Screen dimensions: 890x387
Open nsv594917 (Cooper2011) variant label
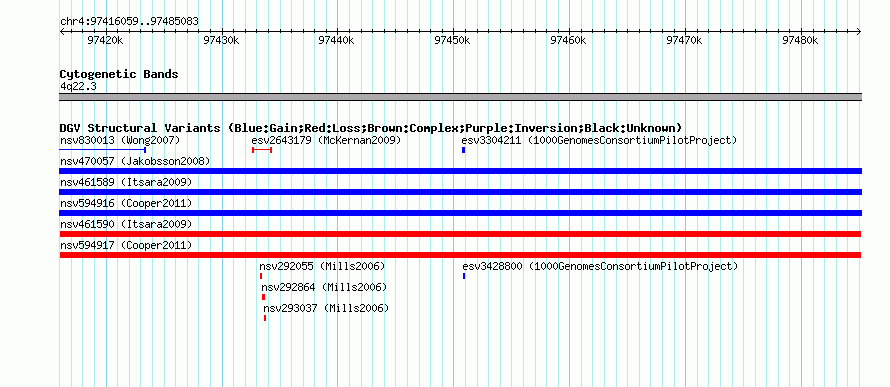(x=126, y=245)
